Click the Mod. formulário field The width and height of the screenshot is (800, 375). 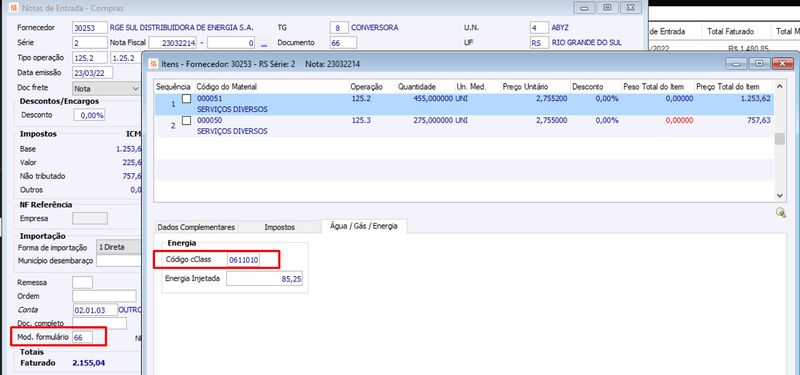[83, 337]
